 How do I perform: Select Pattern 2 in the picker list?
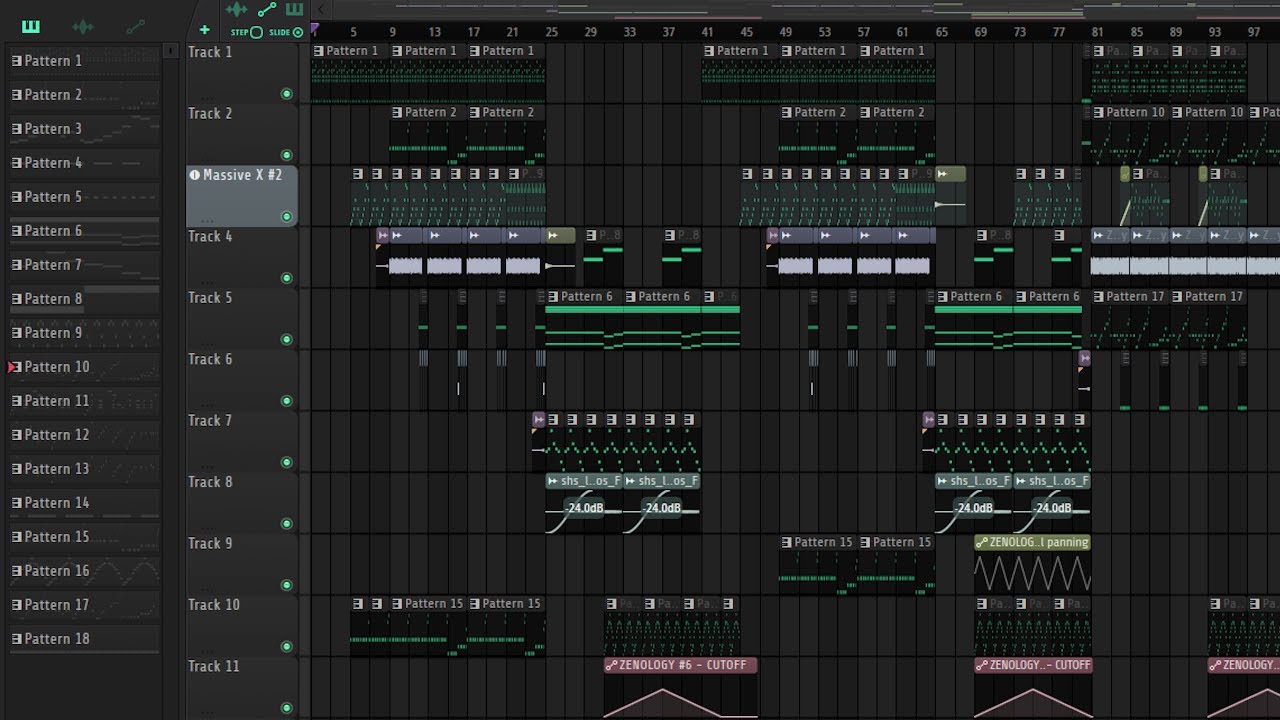click(x=84, y=95)
